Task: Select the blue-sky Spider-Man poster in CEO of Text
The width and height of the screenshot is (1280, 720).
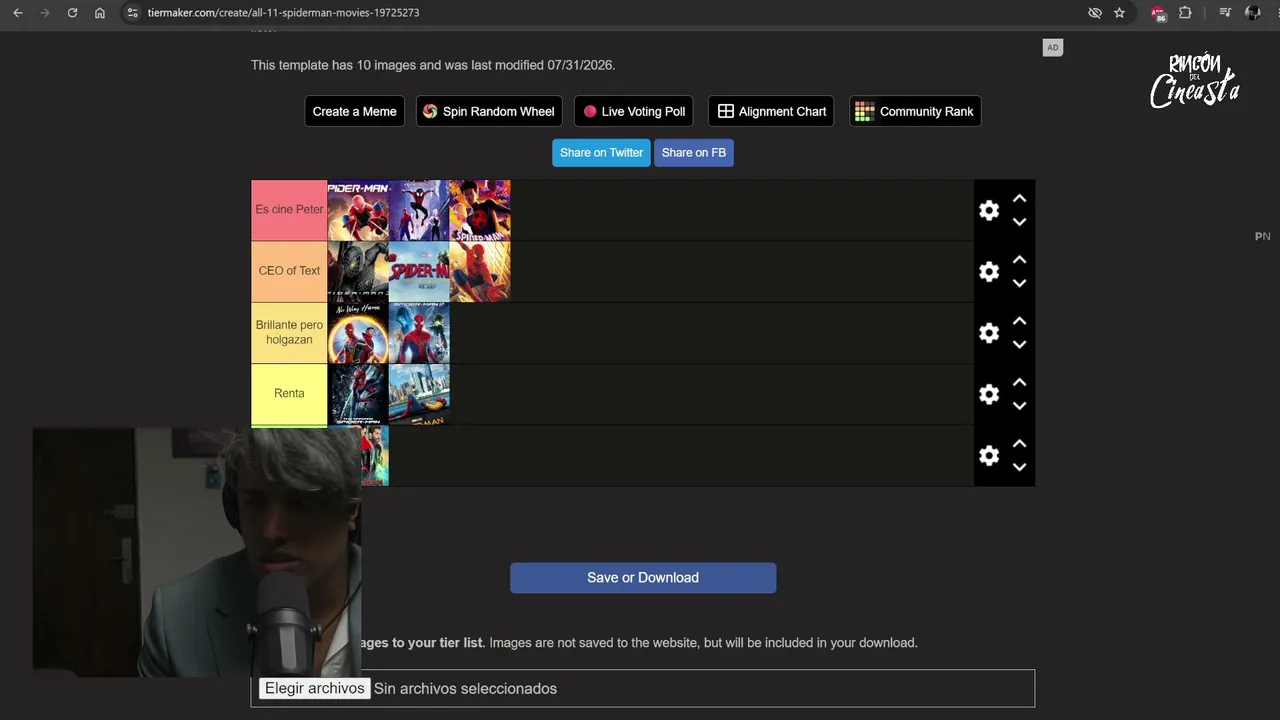Action: click(419, 271)
